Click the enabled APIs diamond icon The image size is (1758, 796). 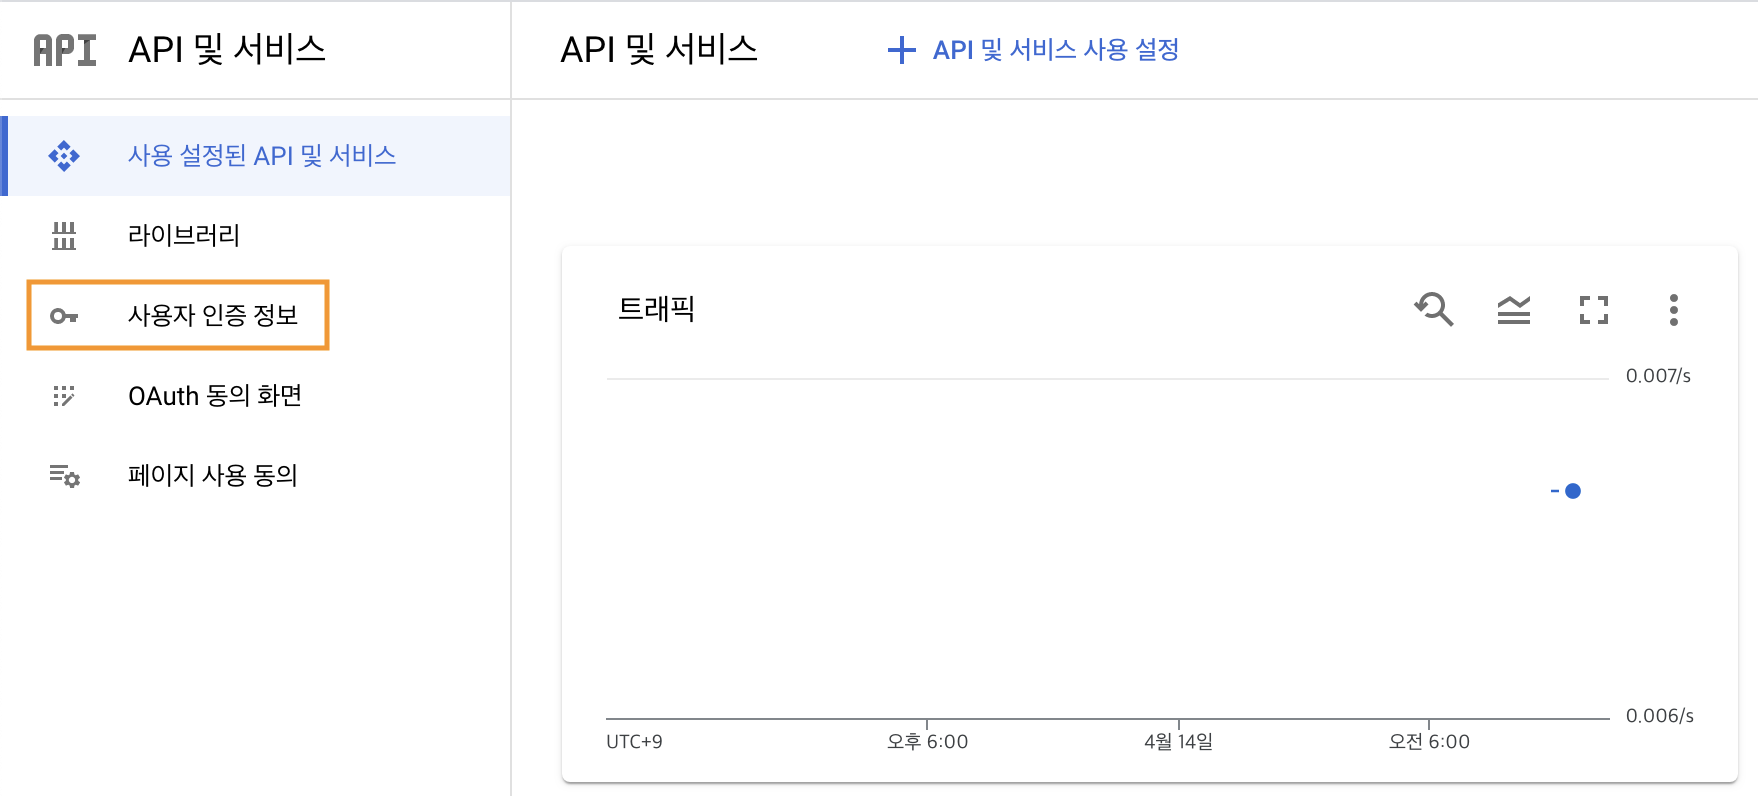point(64,156)
